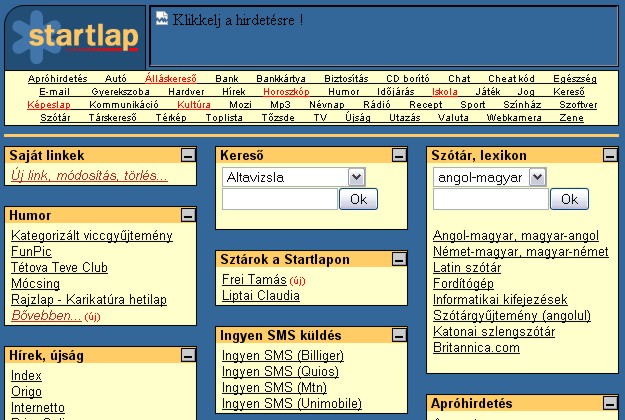Open Kategorizált viccgyűjtemény link

click(92, 236)
